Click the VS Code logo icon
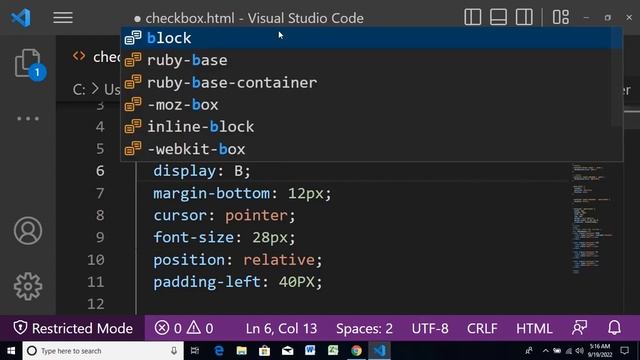This screenshot has width=640, height=360. click(x=21, y=18)
